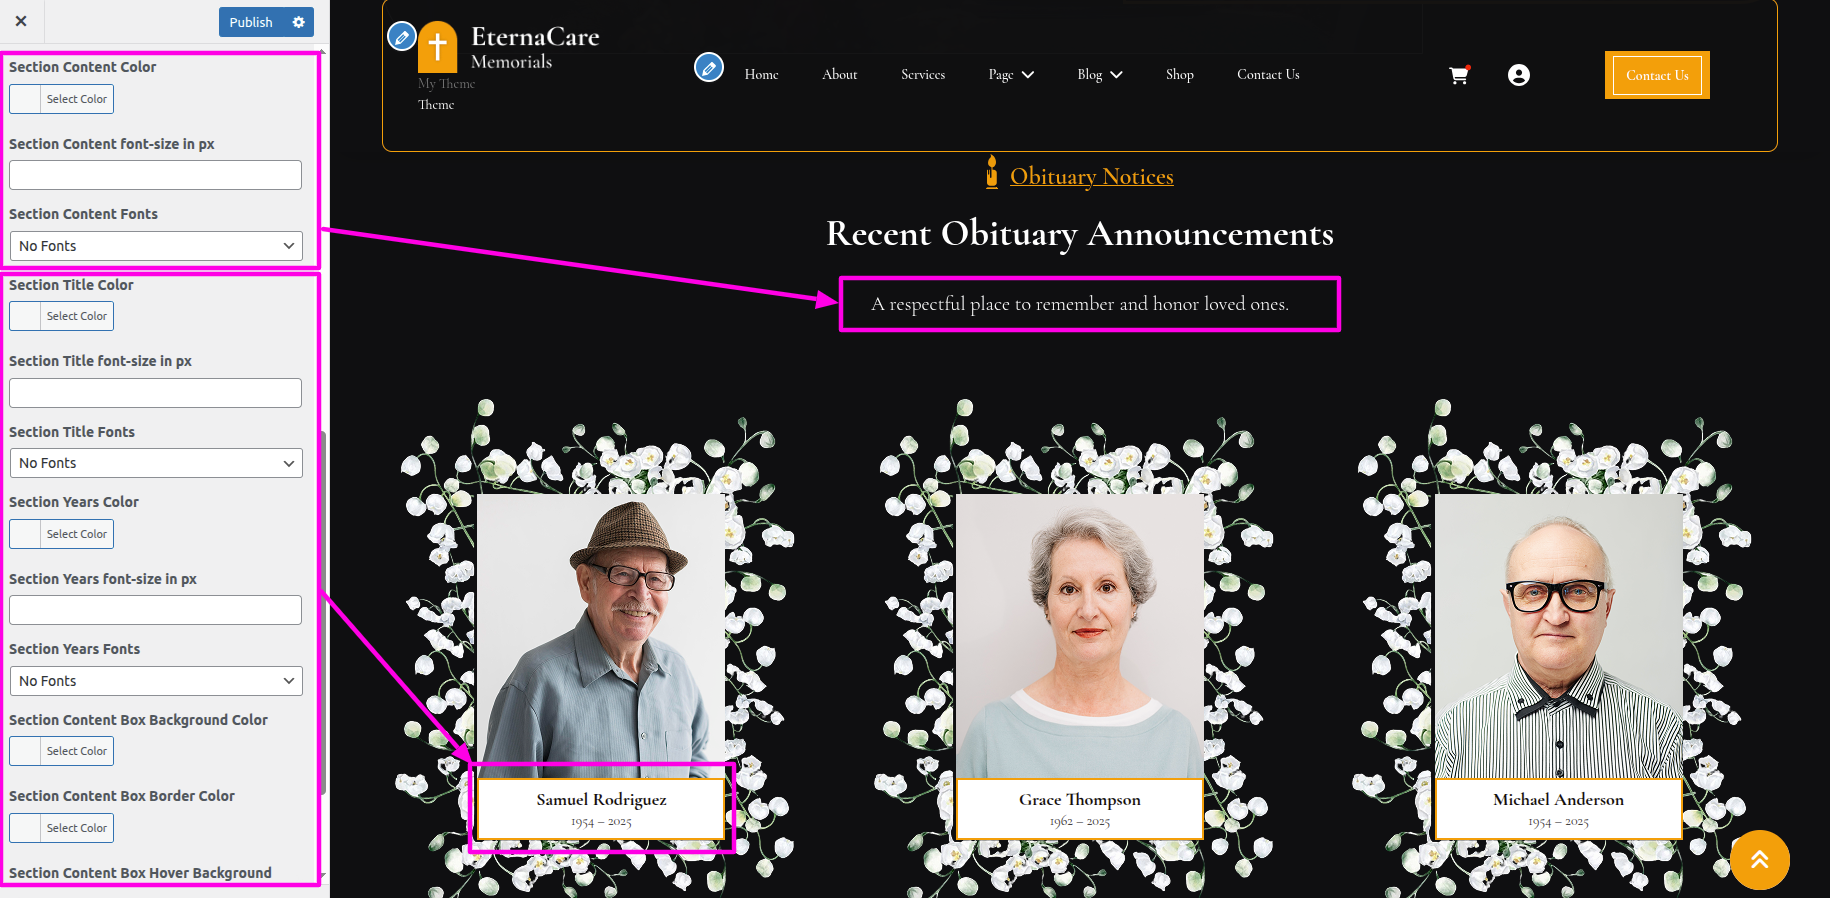Expand the Section Years Fonts dropdown
Screen dimensions: 1830x898
point(155,681)
